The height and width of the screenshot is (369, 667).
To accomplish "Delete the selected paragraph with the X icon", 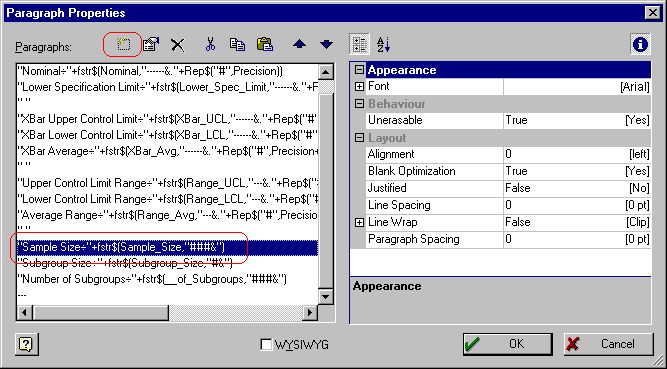I will 178,44.
